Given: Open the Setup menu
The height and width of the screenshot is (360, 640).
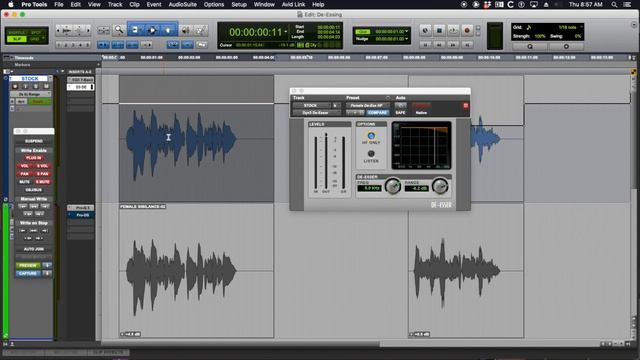Looking at the screenshot, I should pos(239,4).
